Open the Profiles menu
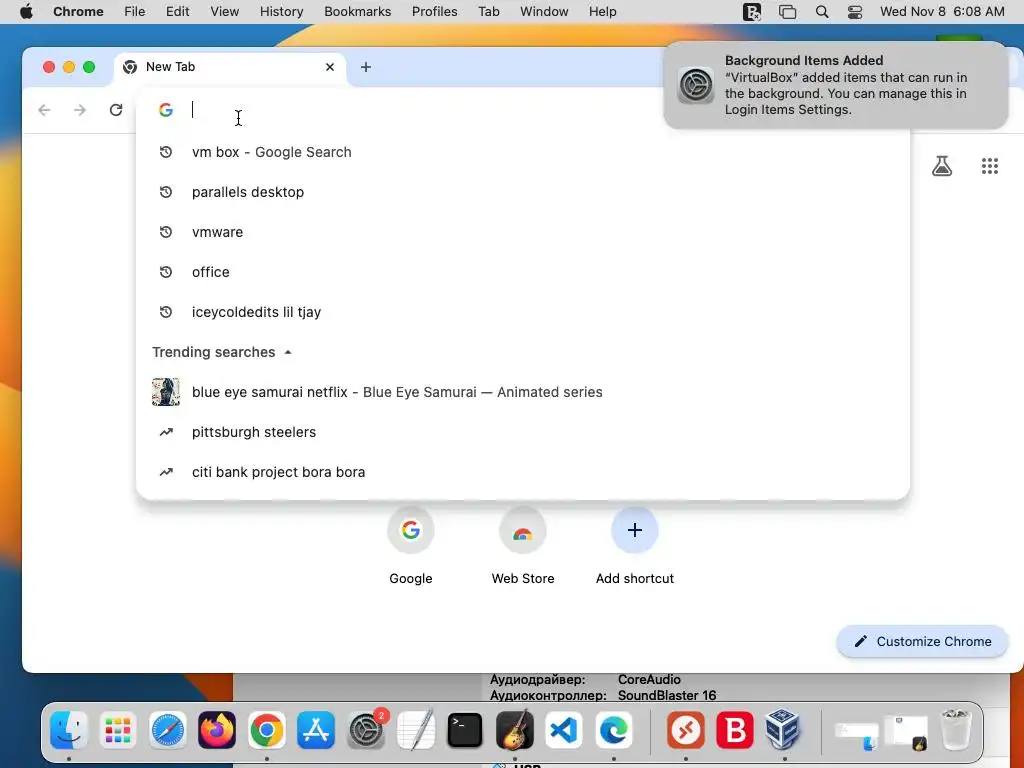1024x768 pixels. pos(434,11)
